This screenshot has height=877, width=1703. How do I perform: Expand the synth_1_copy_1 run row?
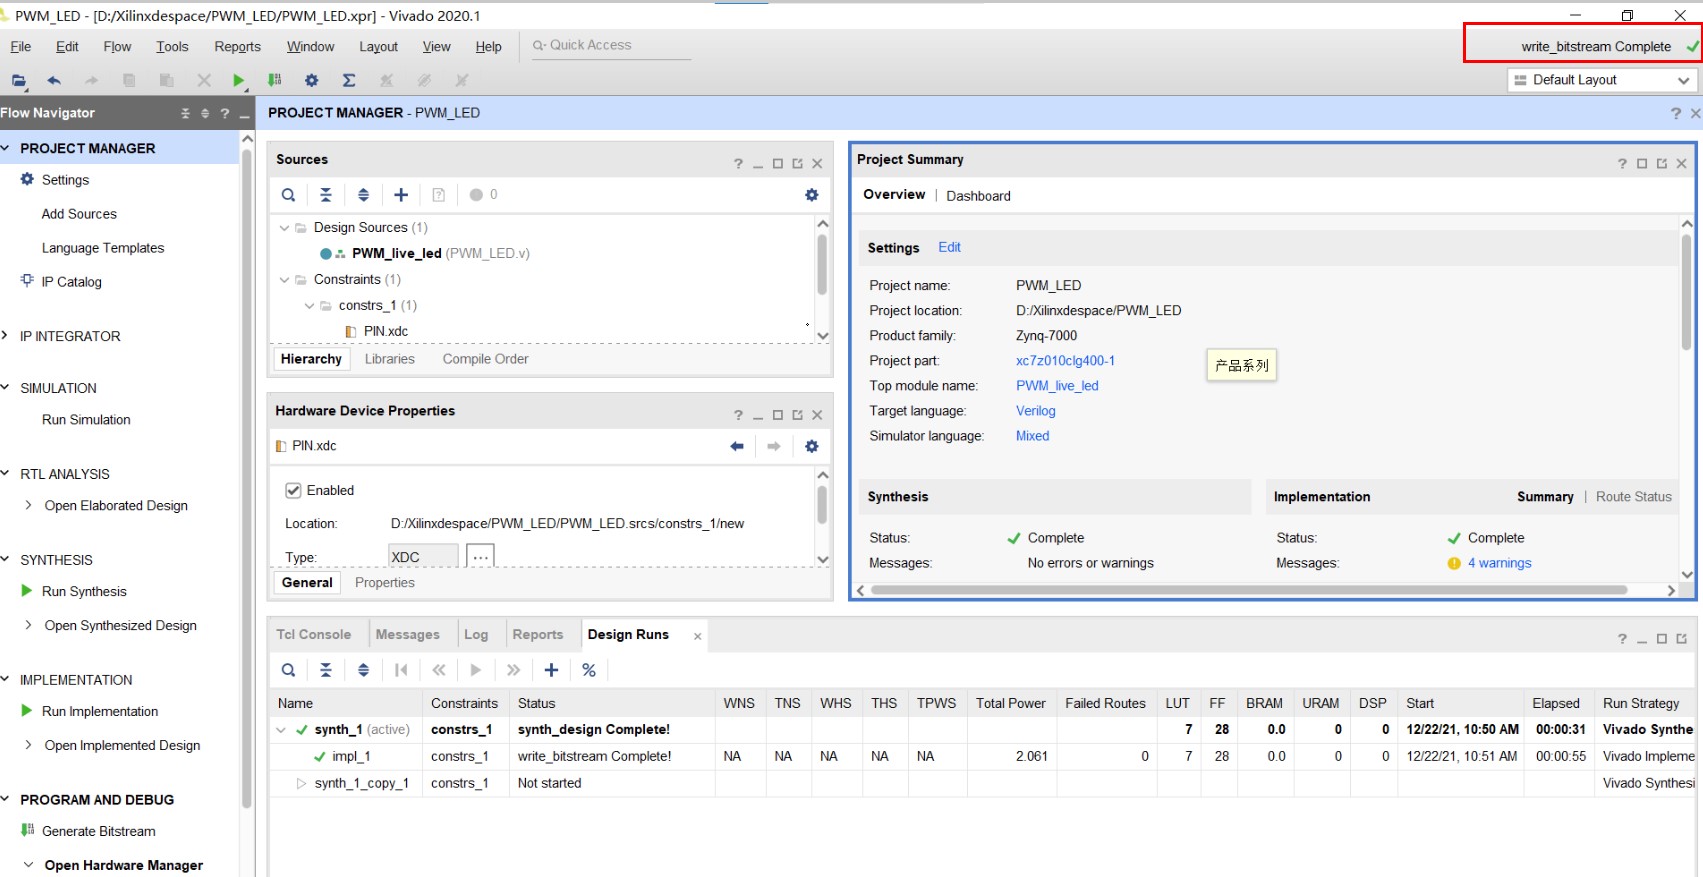click(x=301, y=783)
